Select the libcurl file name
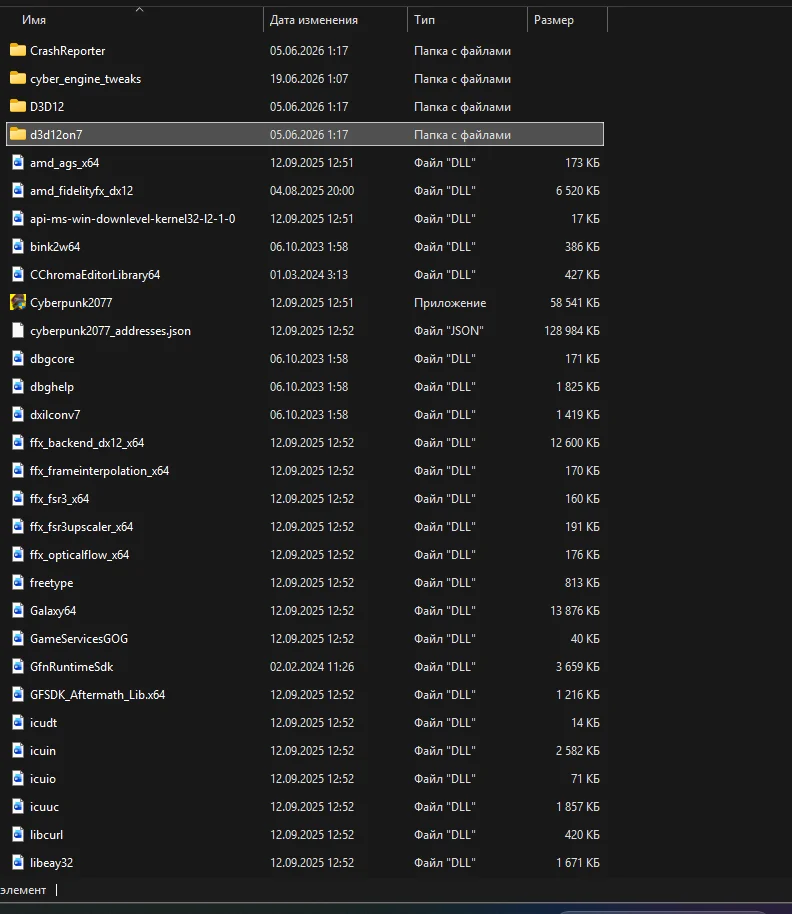Image resolution: width=792 pixels, height=914 pixels. point(47,834)
